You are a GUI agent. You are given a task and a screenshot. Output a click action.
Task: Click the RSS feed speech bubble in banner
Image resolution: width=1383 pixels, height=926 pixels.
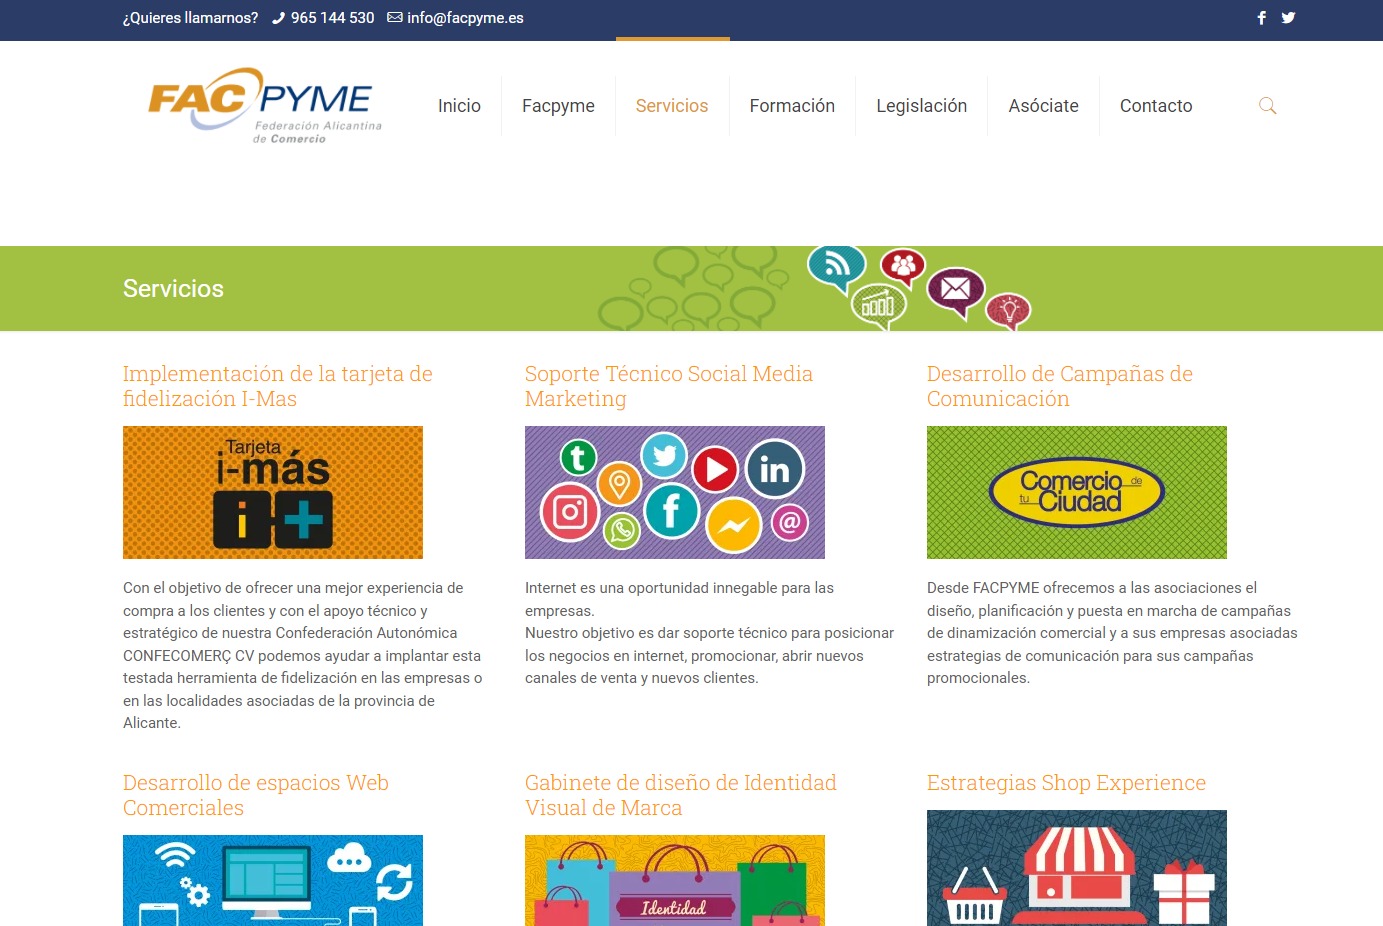836,268
